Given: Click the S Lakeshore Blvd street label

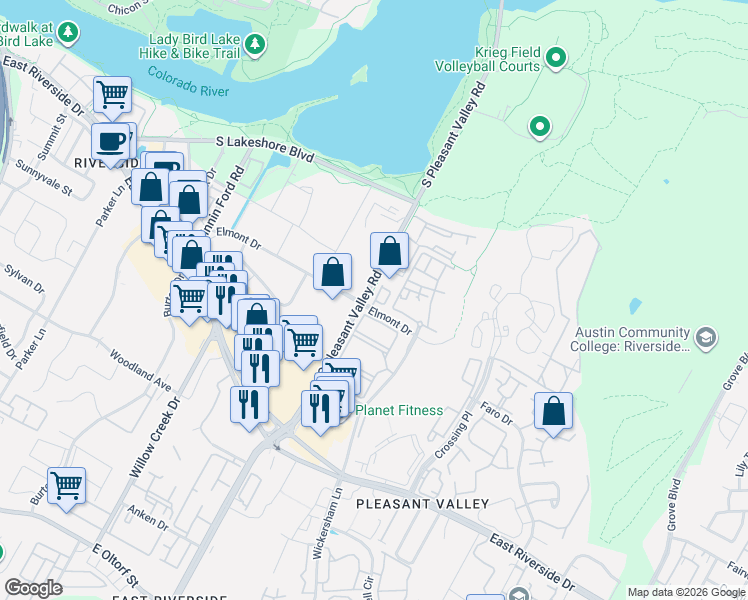Looking at the screenshot, I should click(265, 149).
